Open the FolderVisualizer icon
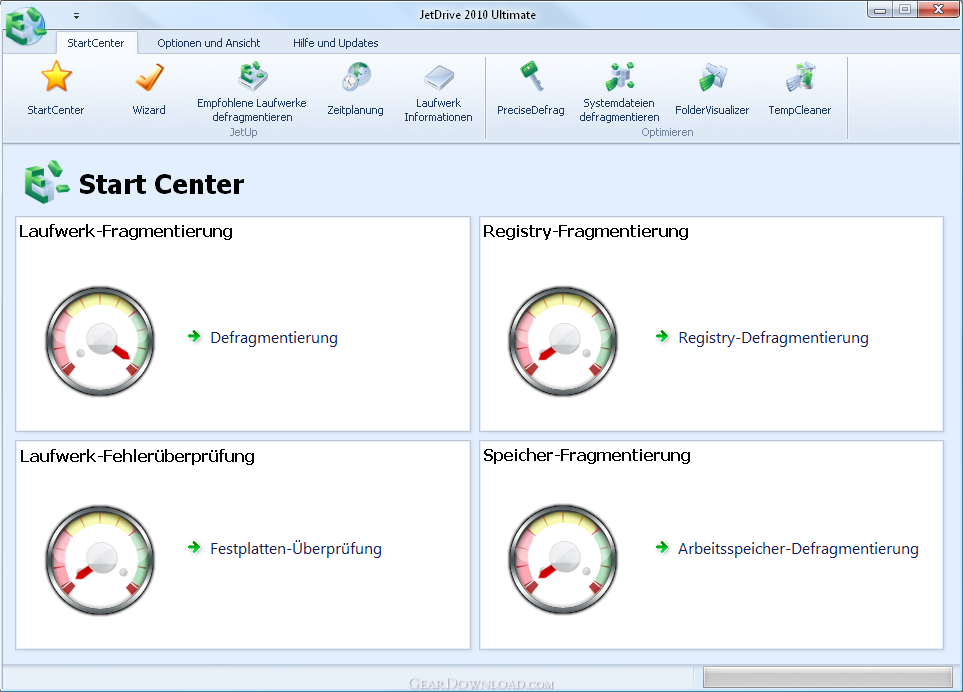Viewport: 963px width, 692px height. [x=712, y=77]
